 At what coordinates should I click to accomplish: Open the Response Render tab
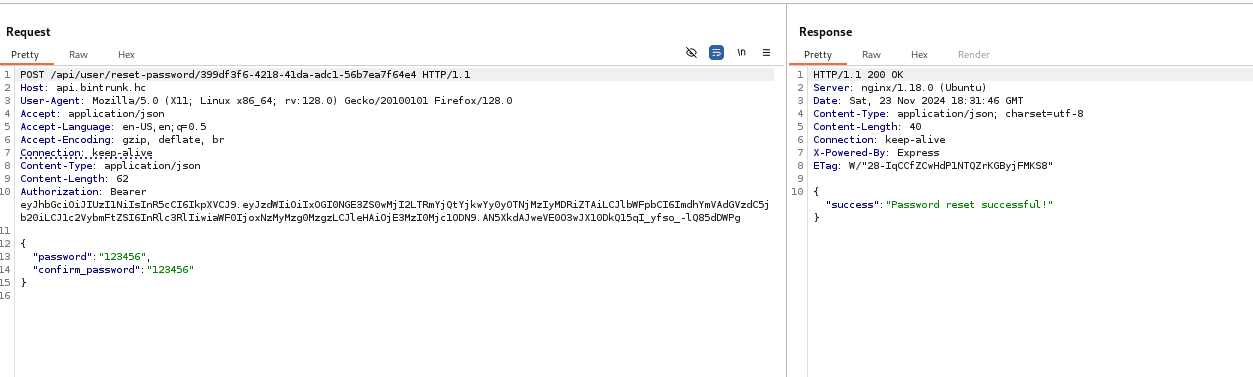pos(974,55)
